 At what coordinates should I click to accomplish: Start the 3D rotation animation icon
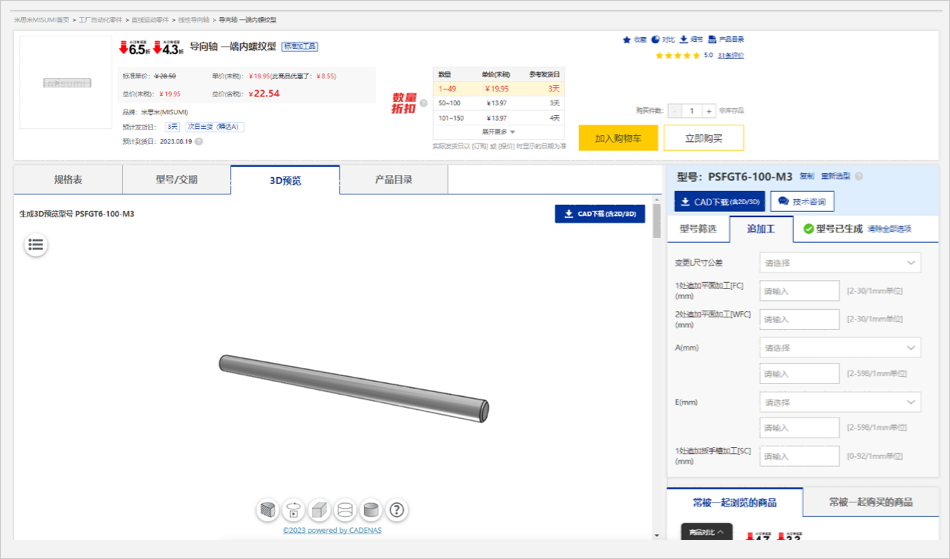(294, 510)
